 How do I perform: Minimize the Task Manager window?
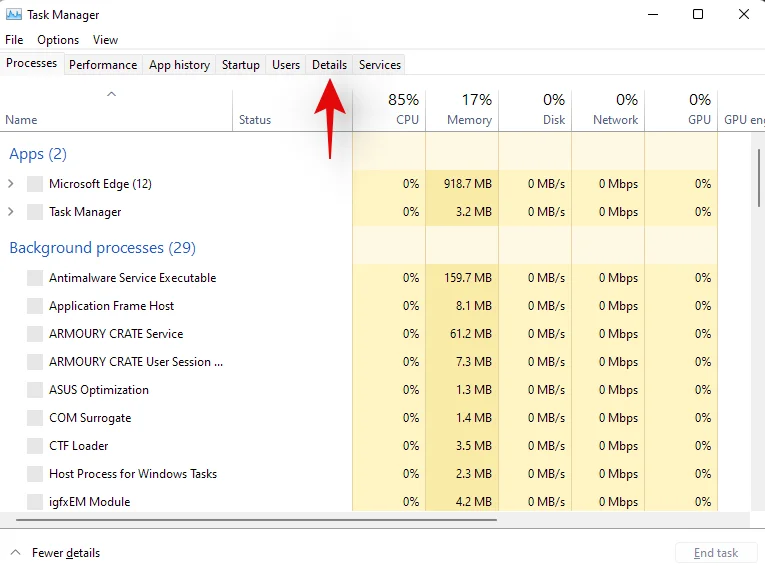(653, 14)
